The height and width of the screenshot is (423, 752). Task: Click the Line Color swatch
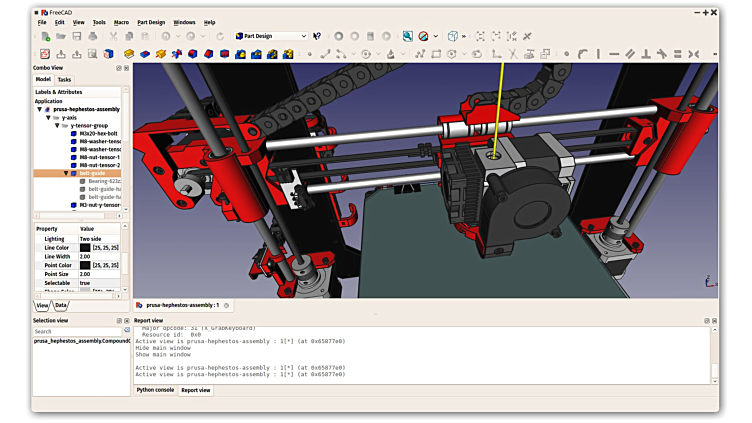tap(85, 247)
